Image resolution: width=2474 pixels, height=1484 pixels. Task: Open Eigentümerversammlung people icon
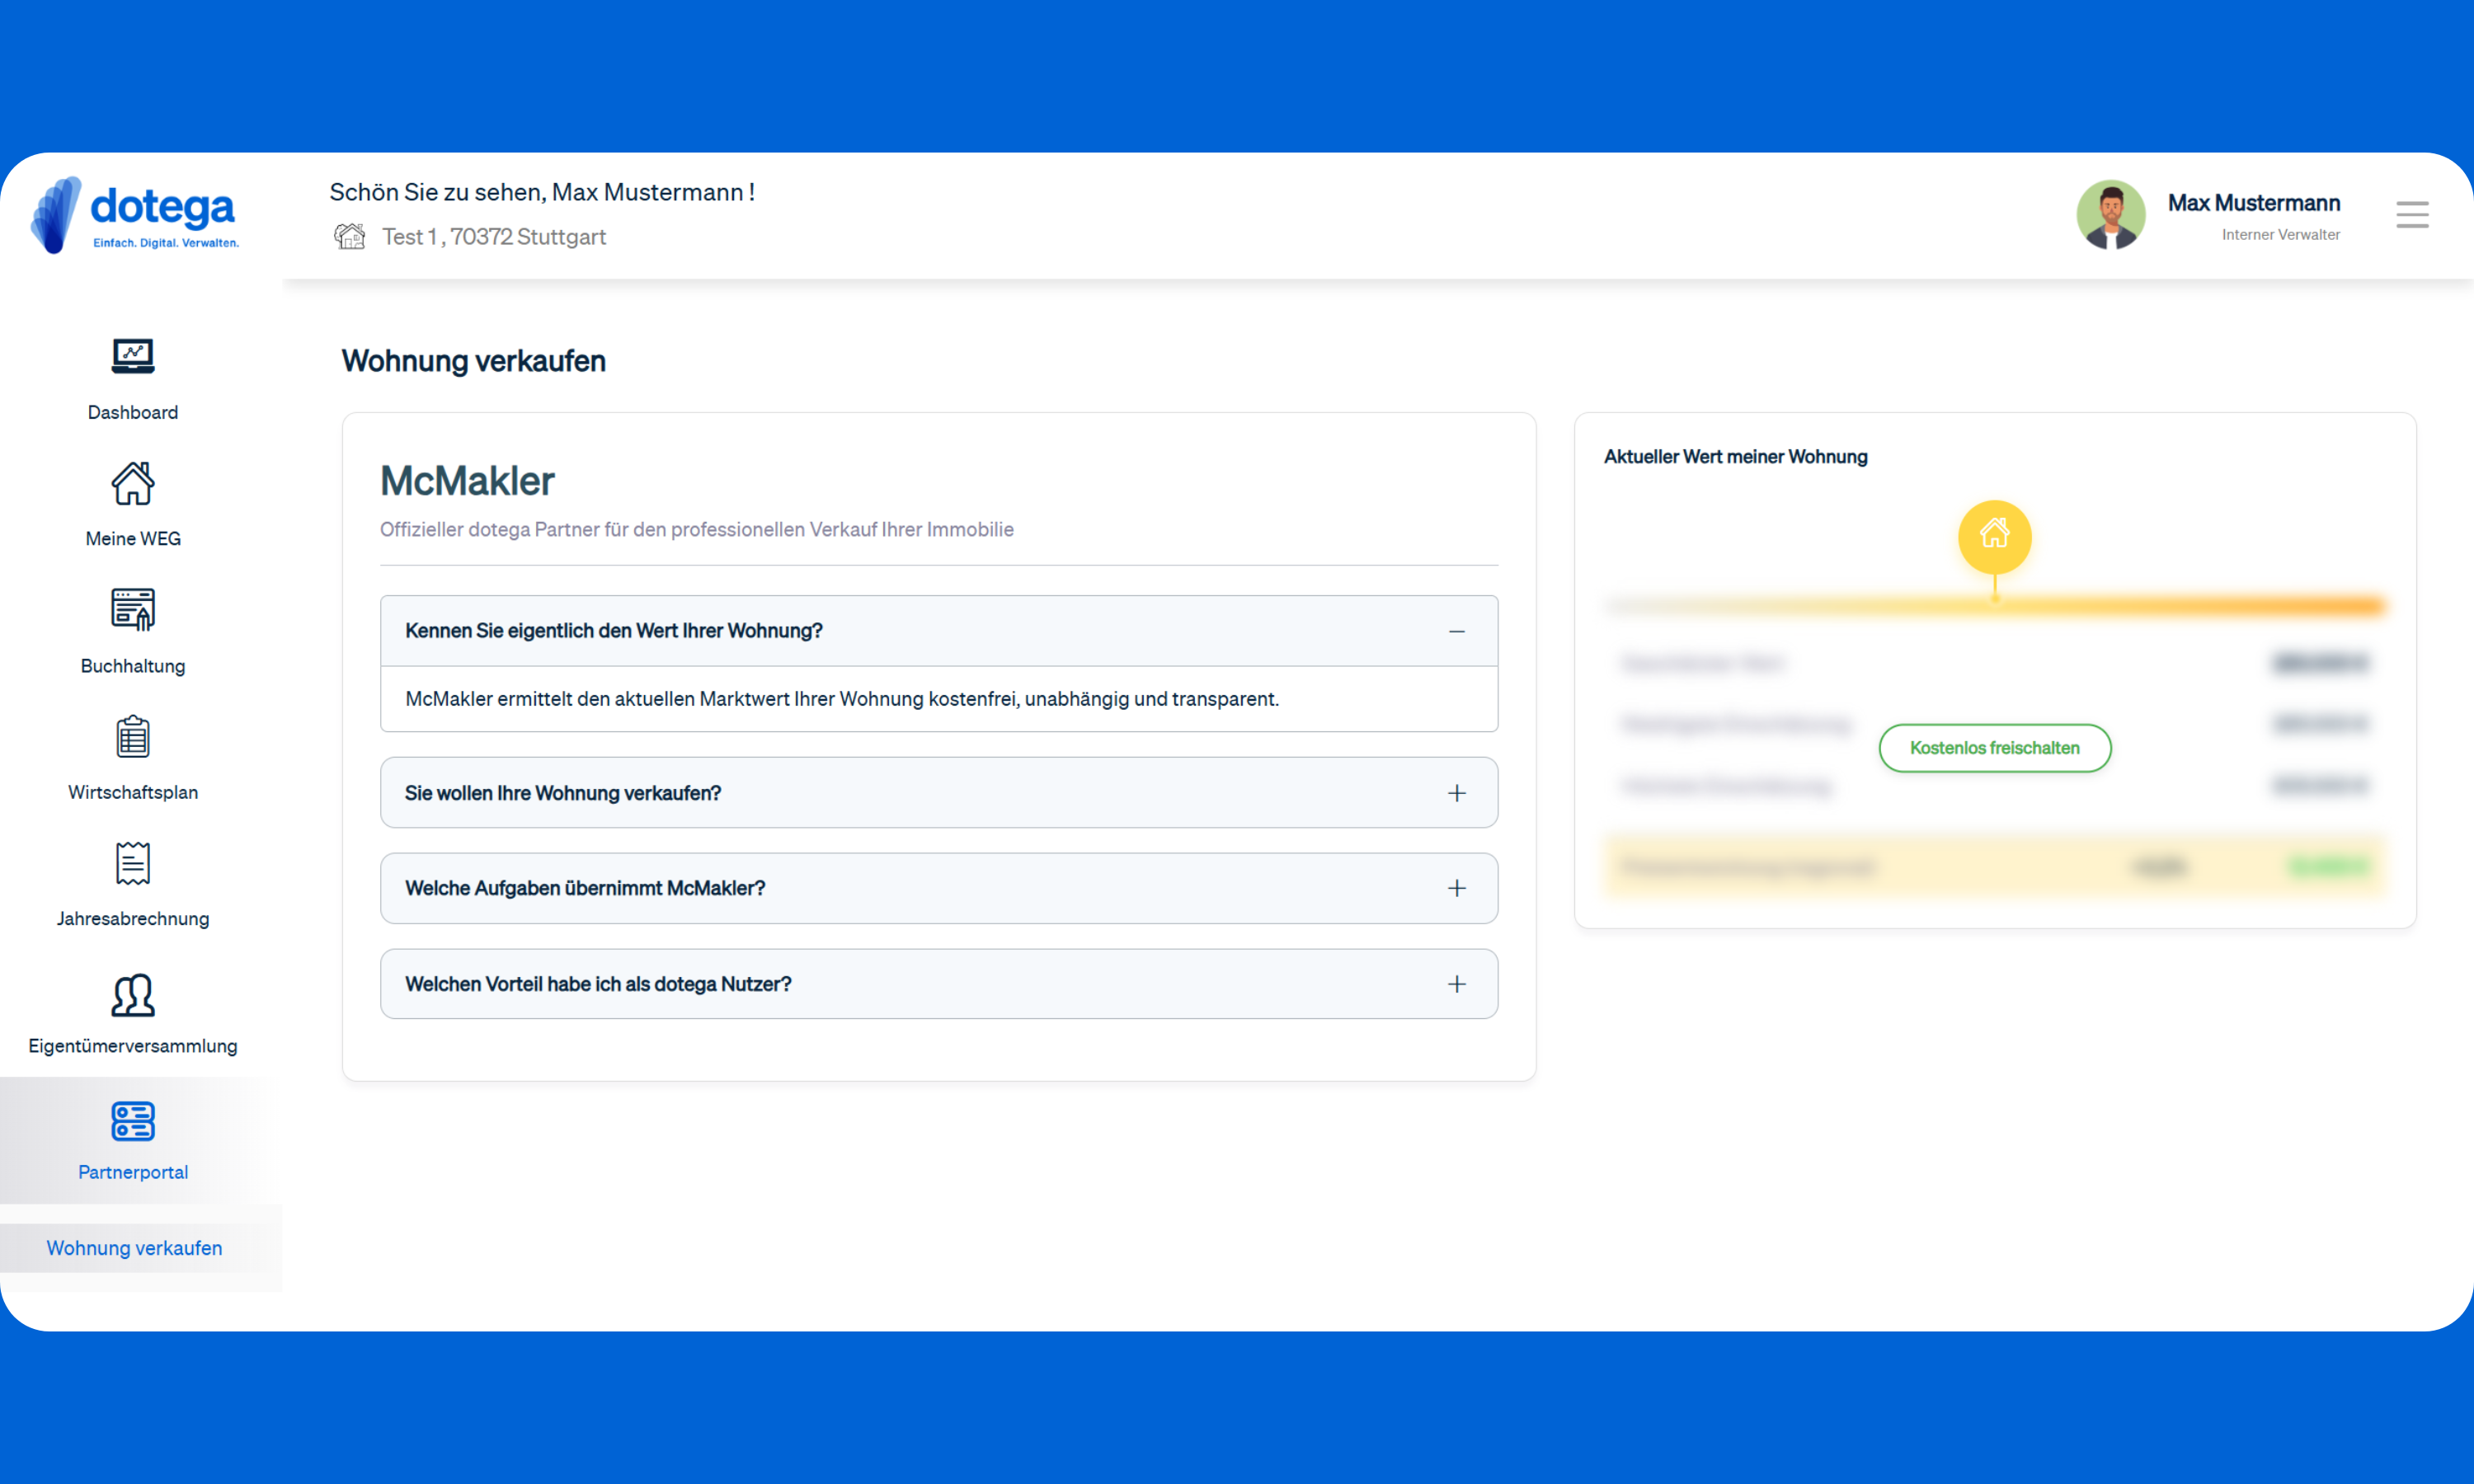click(132, 995)
